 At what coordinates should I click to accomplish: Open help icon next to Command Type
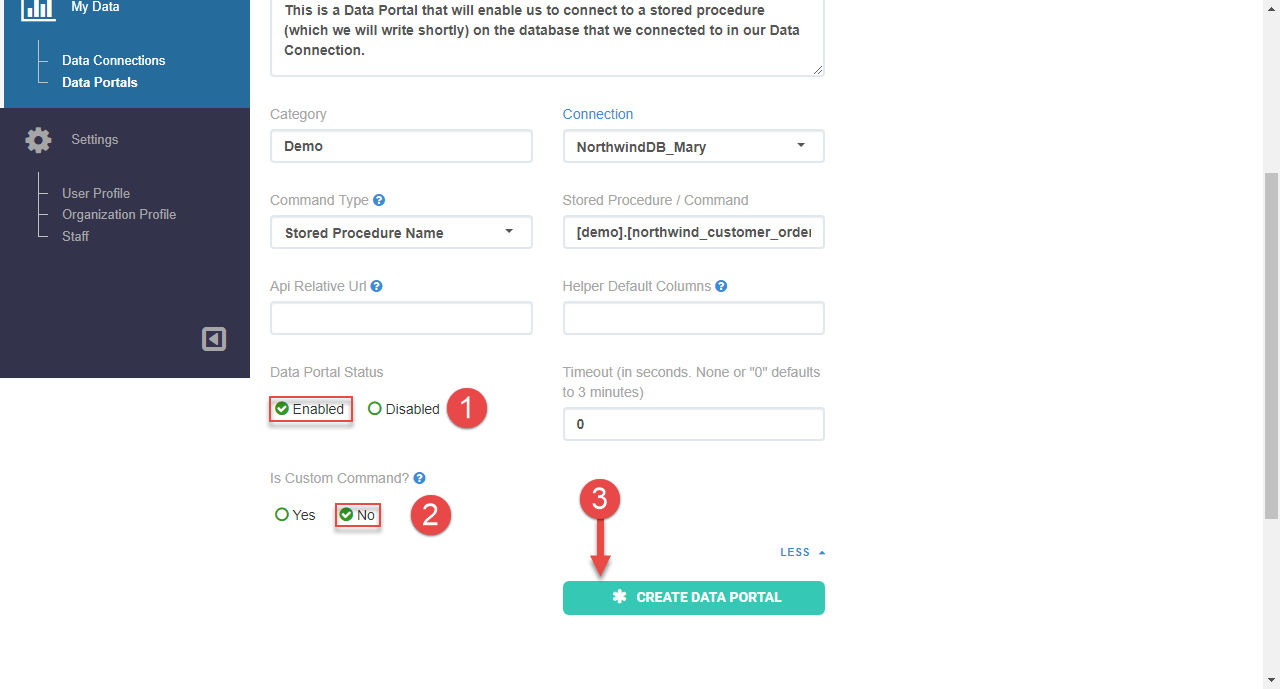(x=379, y=200)
